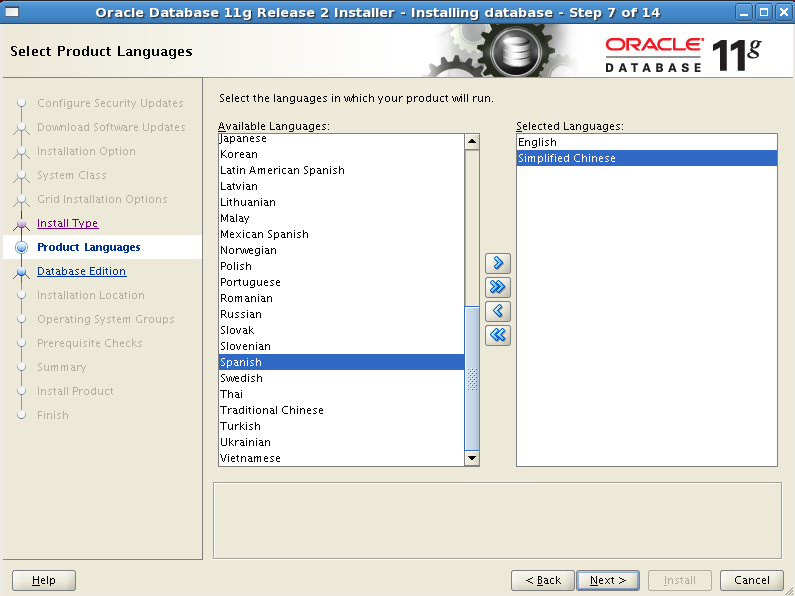Viewport: 795px width, 596px height.
Task: Add all languages with double right arrow
Action: (497, 287)
